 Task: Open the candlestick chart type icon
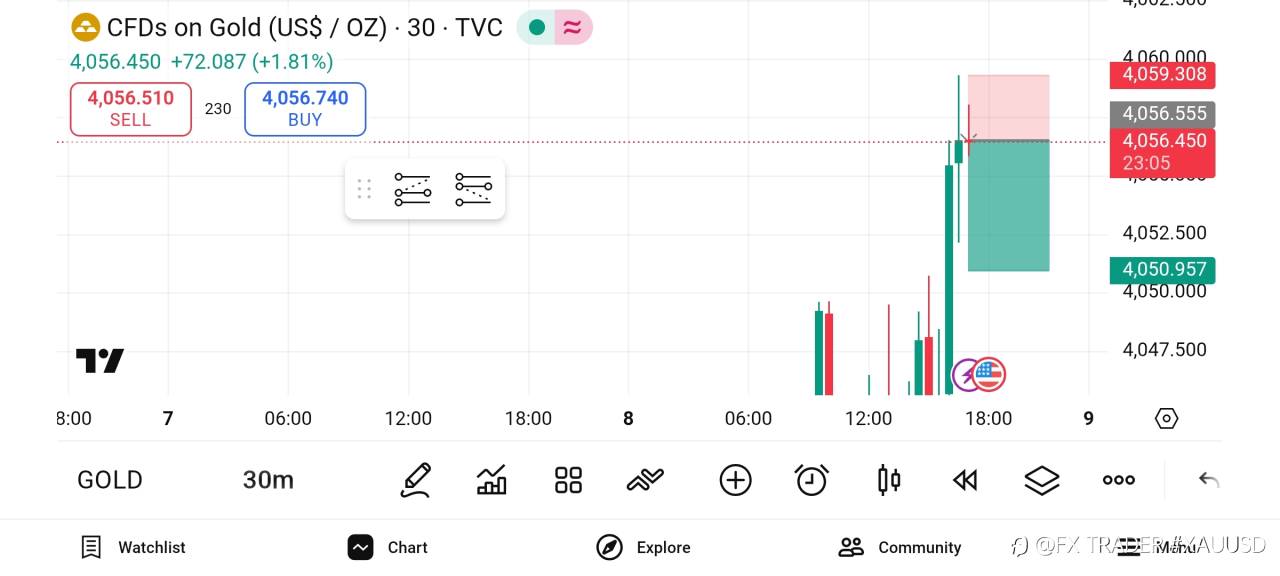[888, 480]
